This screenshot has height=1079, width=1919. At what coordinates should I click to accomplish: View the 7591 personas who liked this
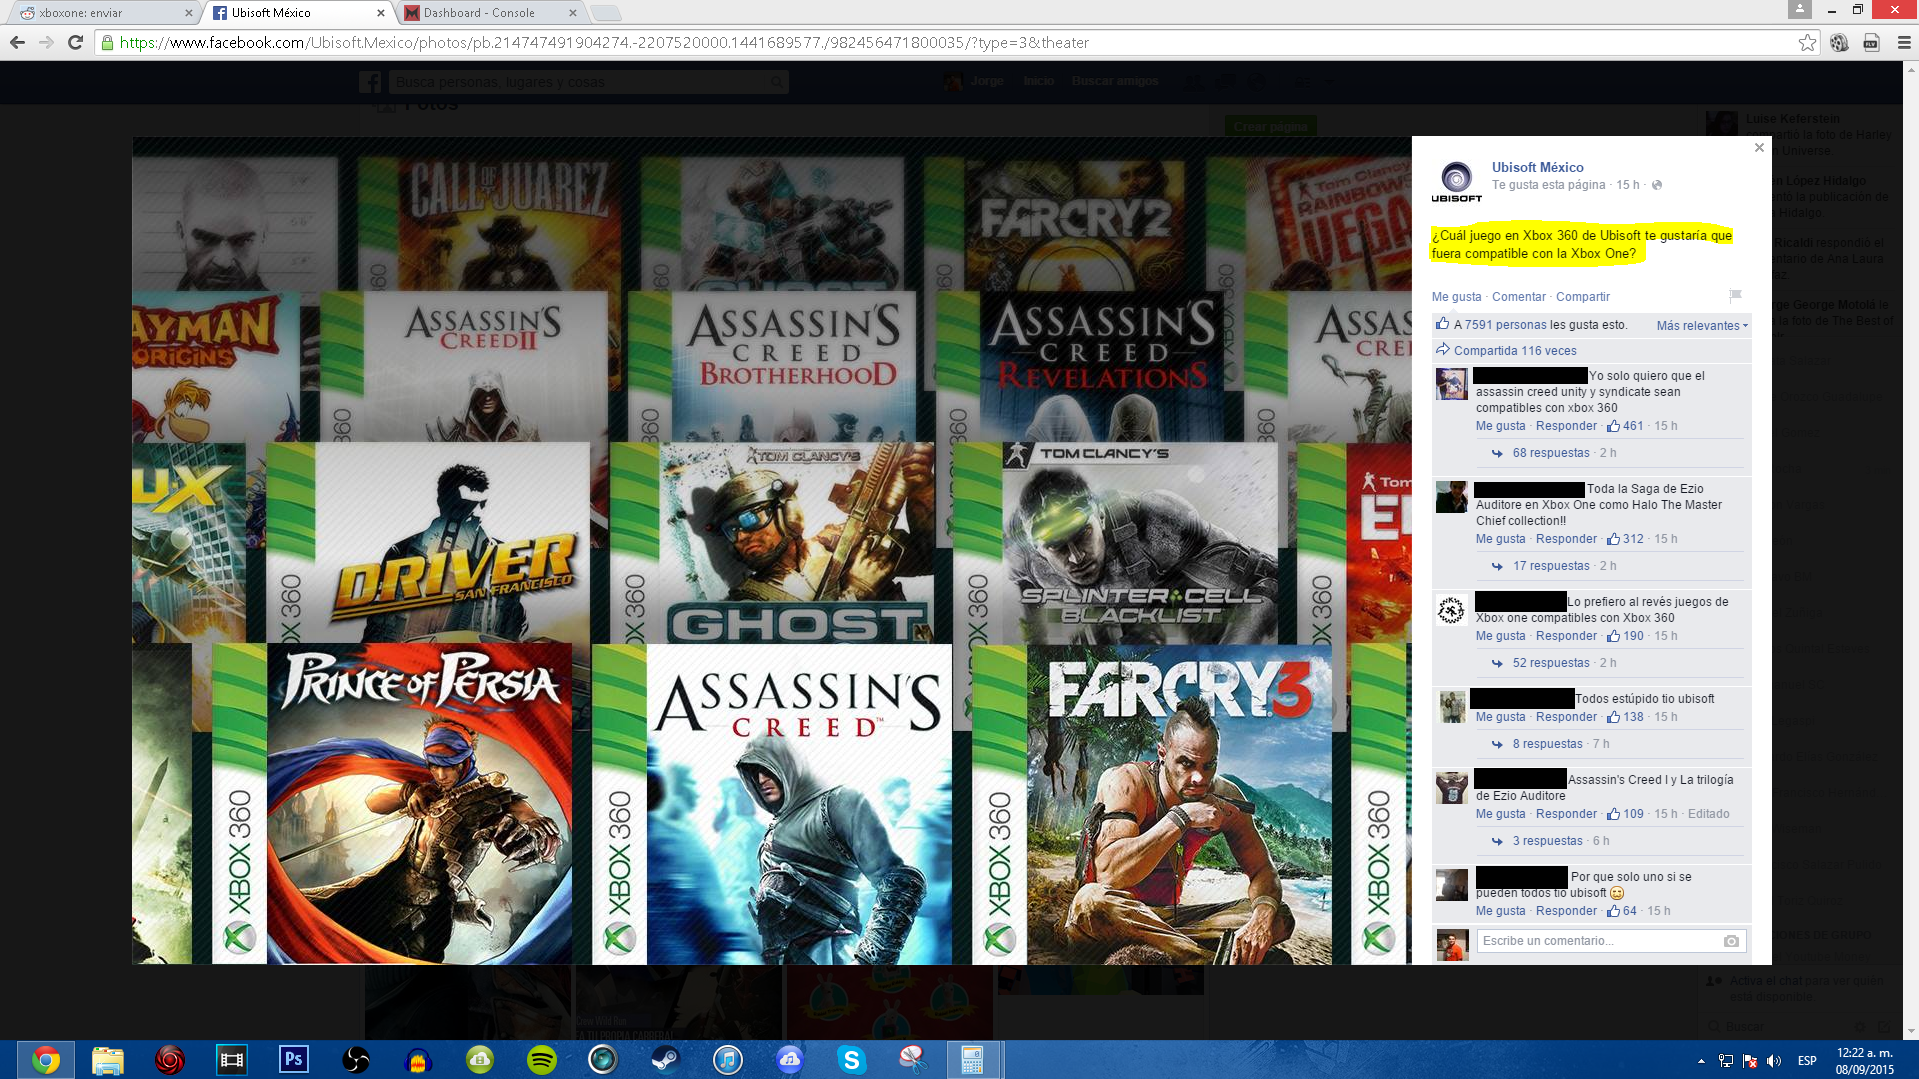click(x=1506, y=325)
